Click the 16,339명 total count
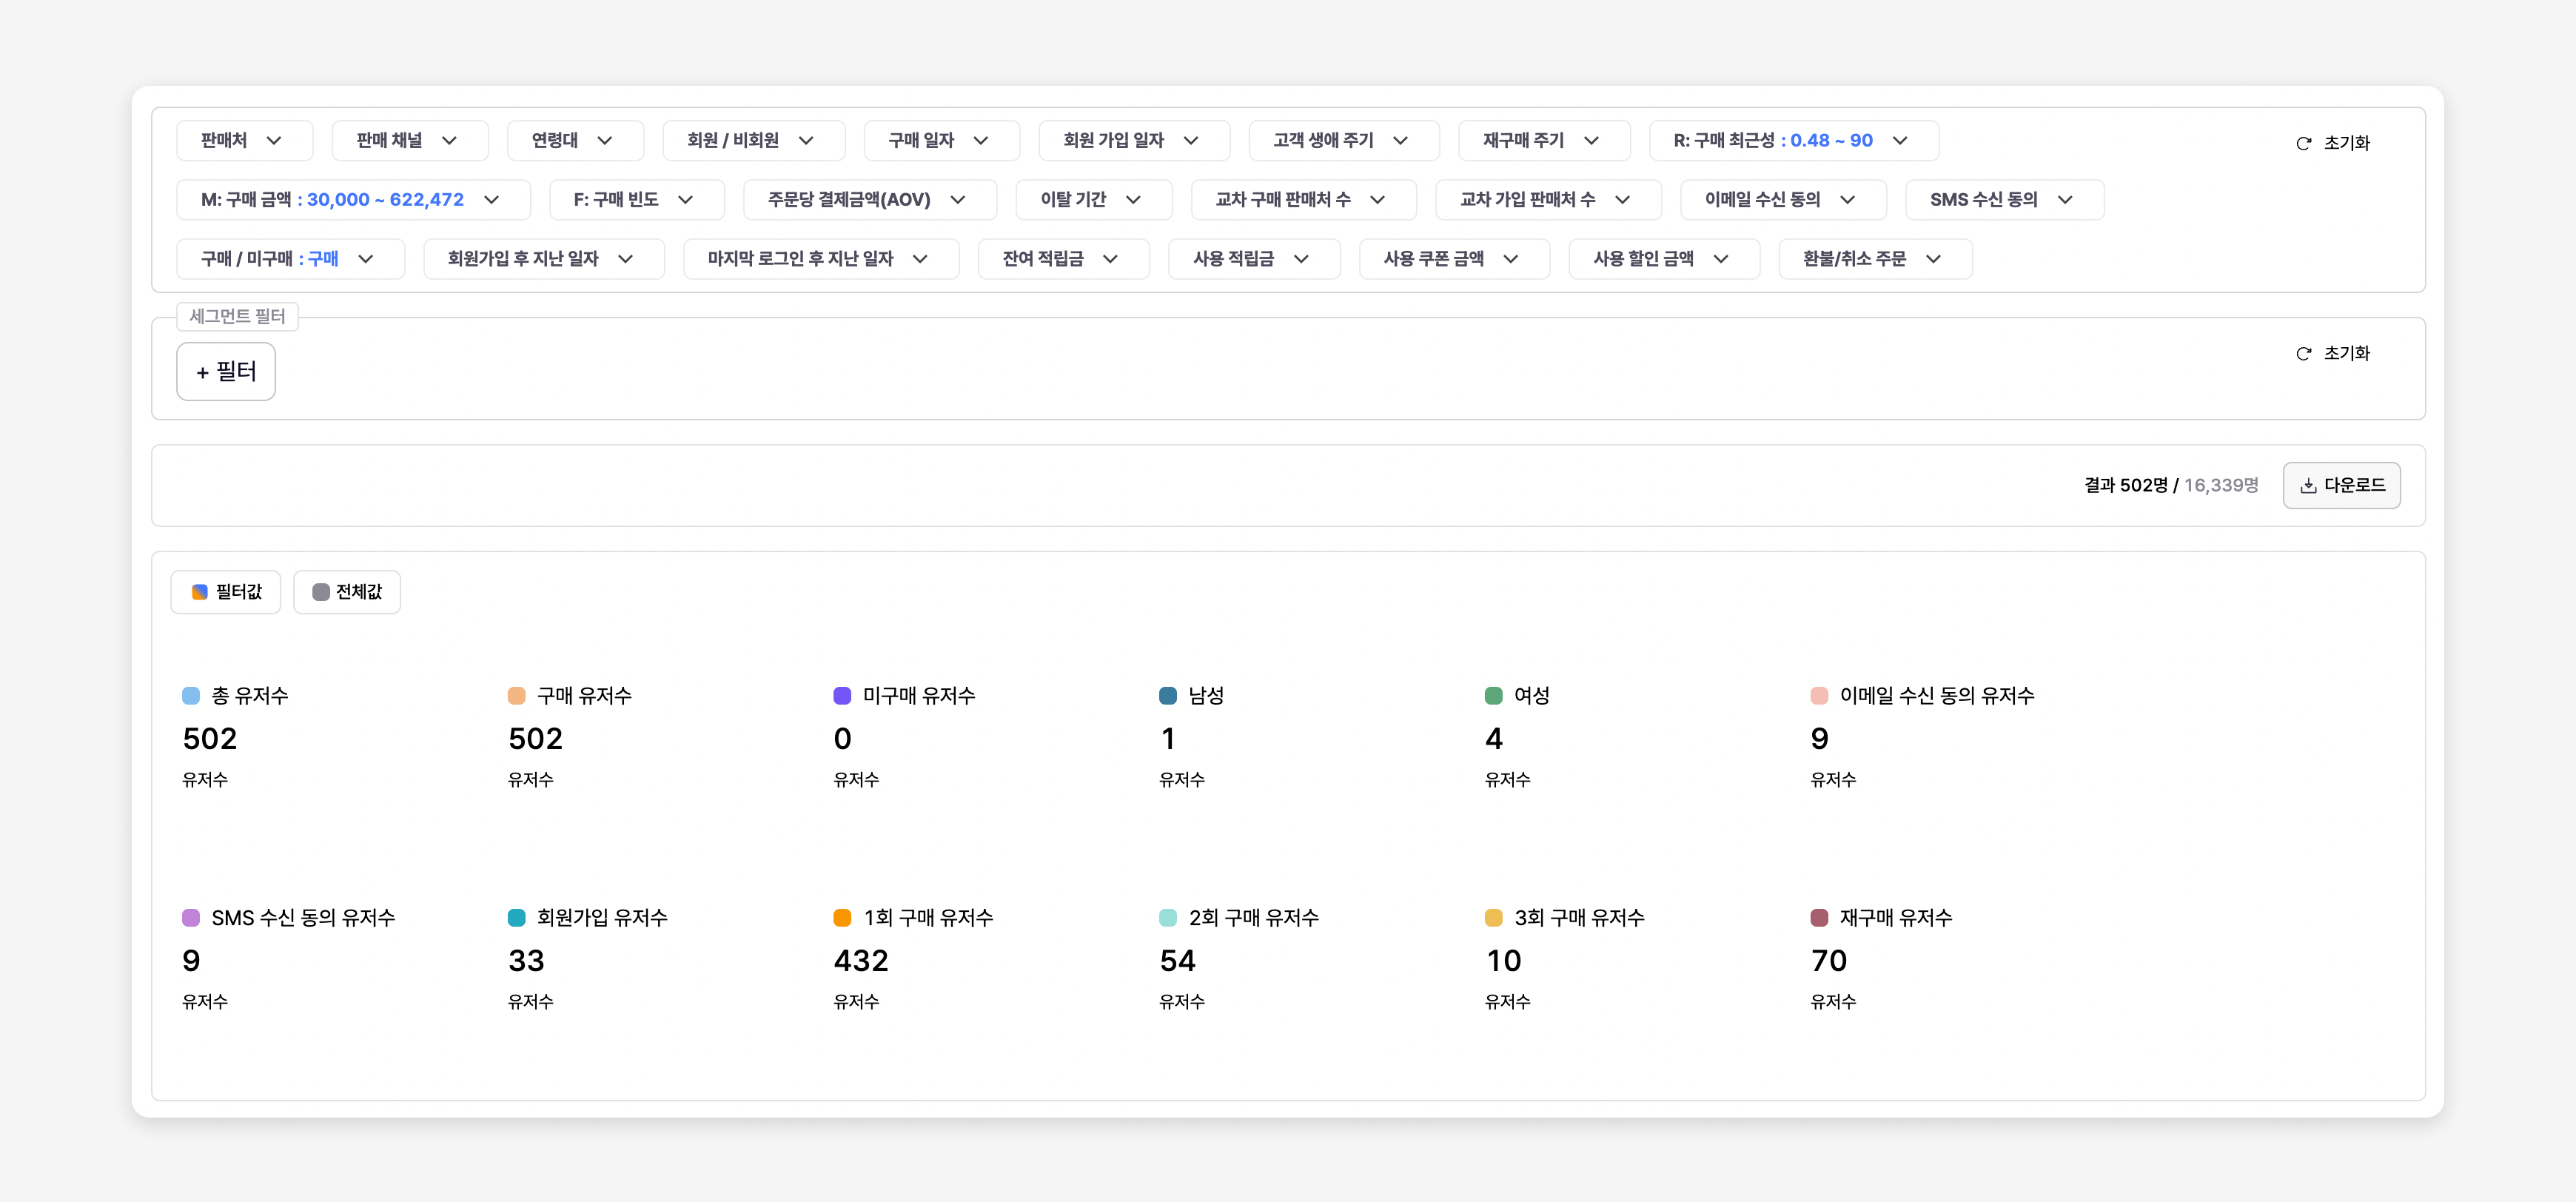The height and width of the screenshot is (1202, 2576). click(2221, 485)
